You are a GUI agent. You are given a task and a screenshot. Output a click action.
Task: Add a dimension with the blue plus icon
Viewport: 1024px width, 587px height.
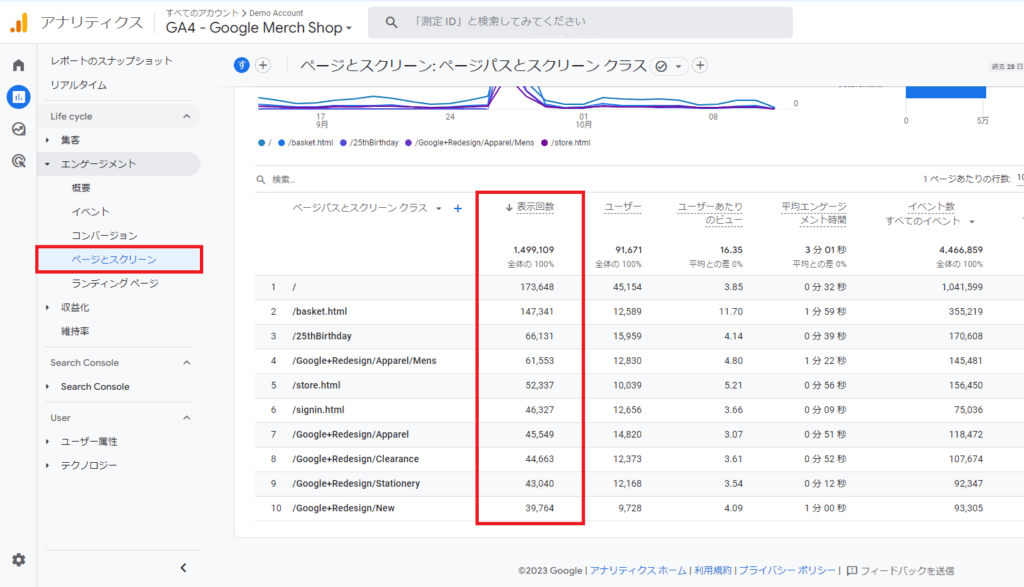point(458,208)
